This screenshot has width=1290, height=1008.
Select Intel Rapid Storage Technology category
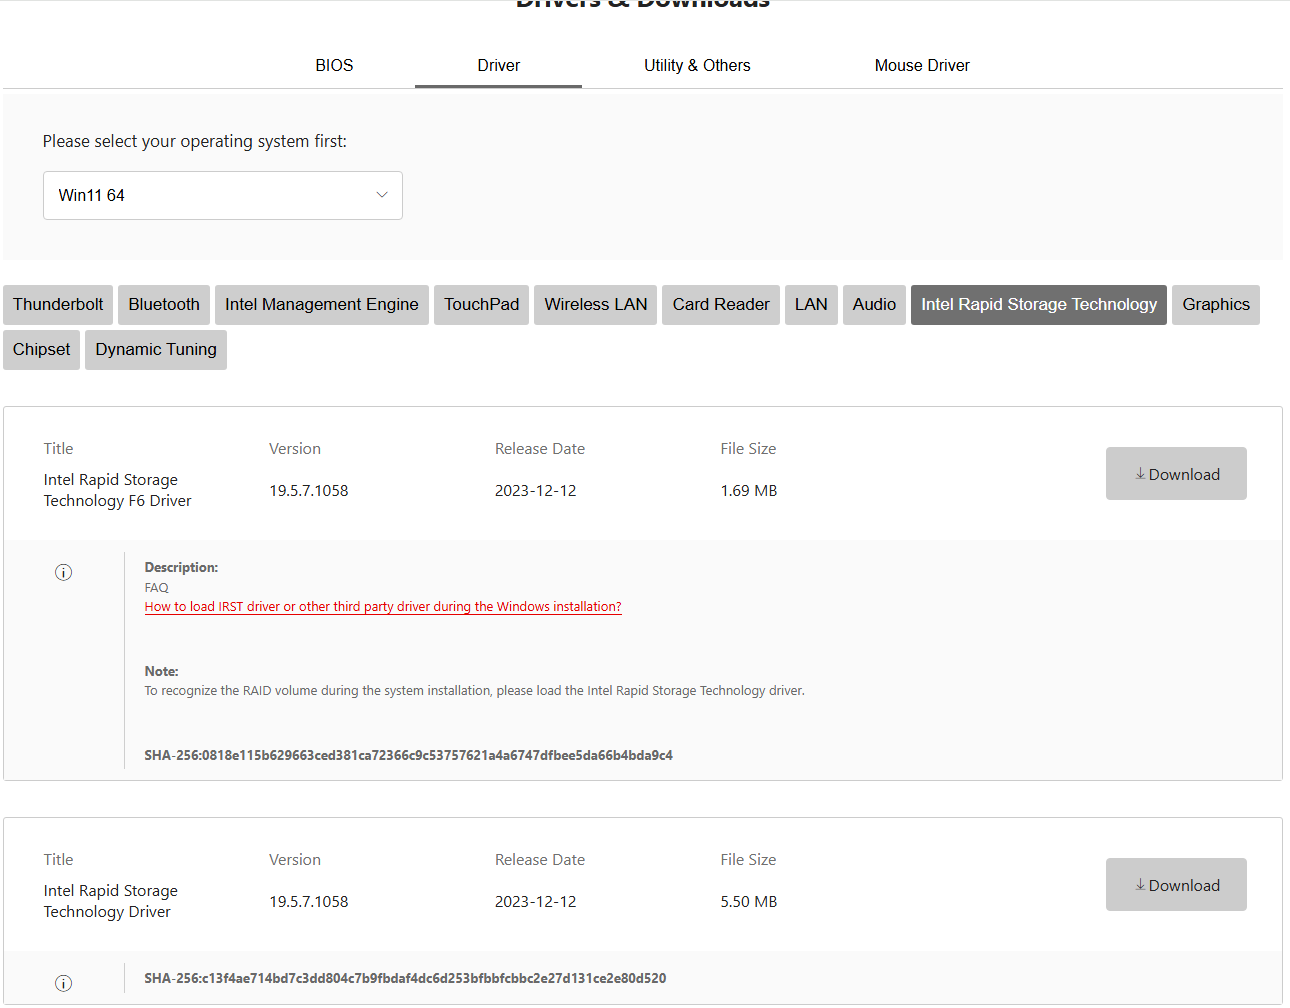(x=1039, y=305)
